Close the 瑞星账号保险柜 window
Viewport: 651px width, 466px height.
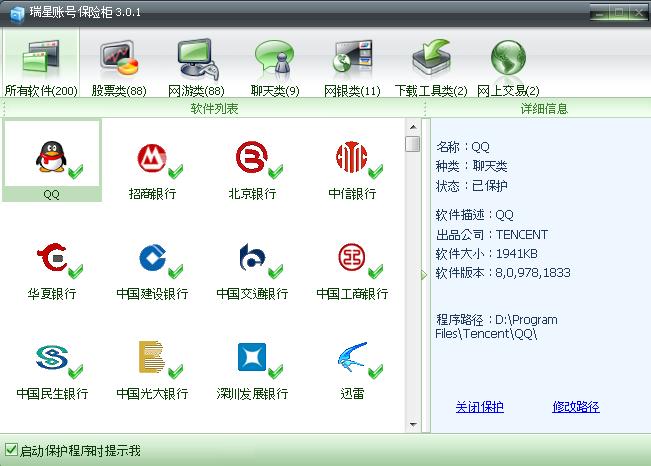point(639,13)
